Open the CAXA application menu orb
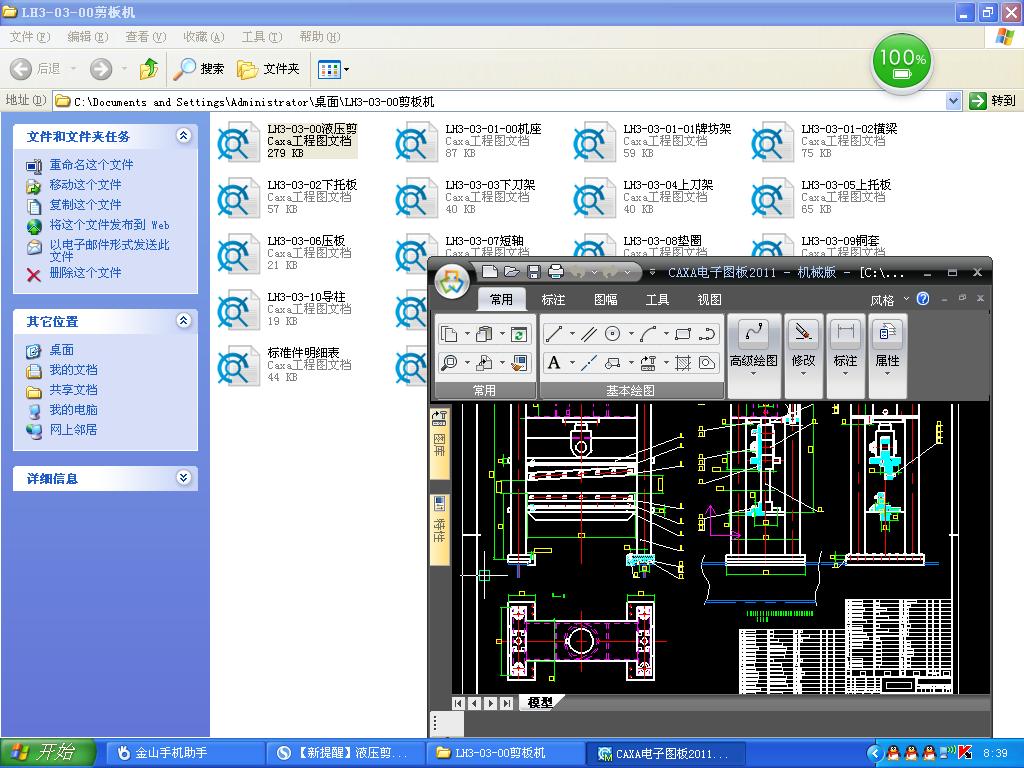The image size is (1024, 768). tap(452, 281)
